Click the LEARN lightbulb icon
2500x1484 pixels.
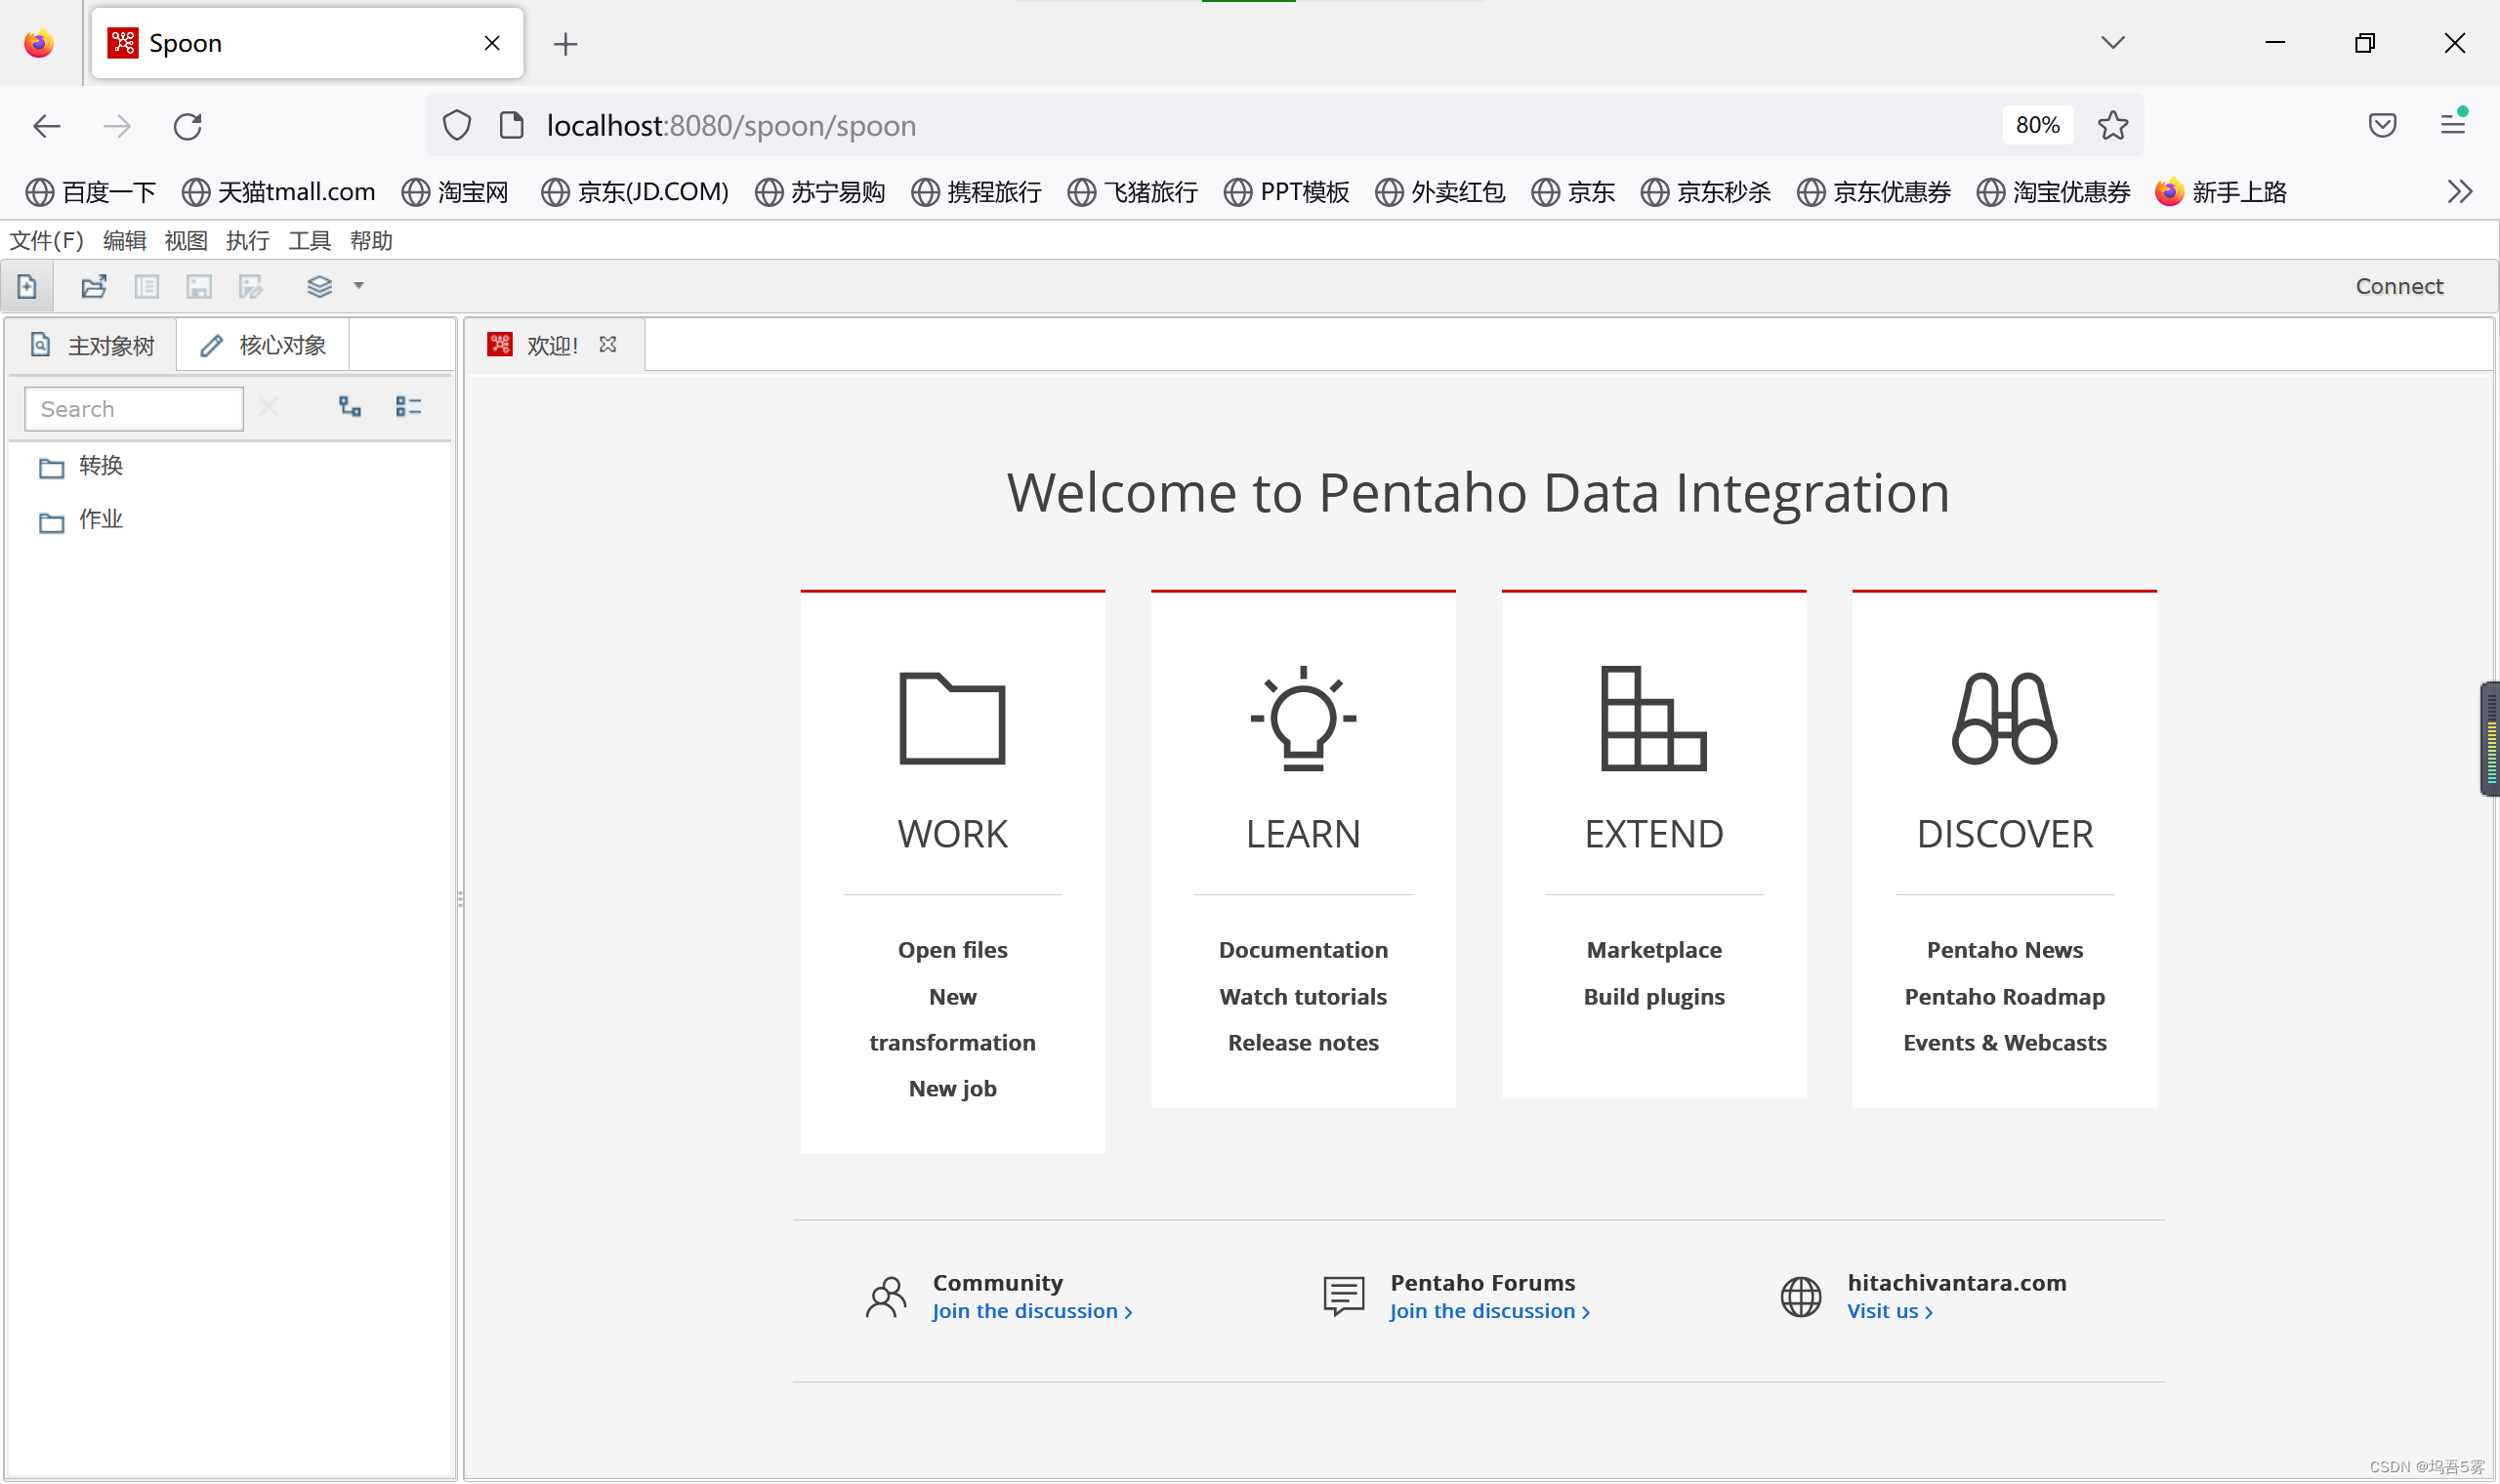1303,718
